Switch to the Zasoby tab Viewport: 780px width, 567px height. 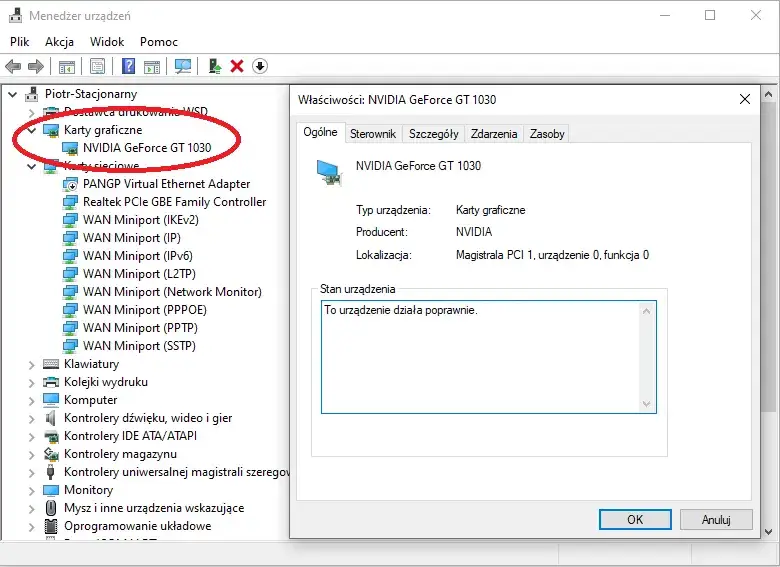tap(547, 134)
